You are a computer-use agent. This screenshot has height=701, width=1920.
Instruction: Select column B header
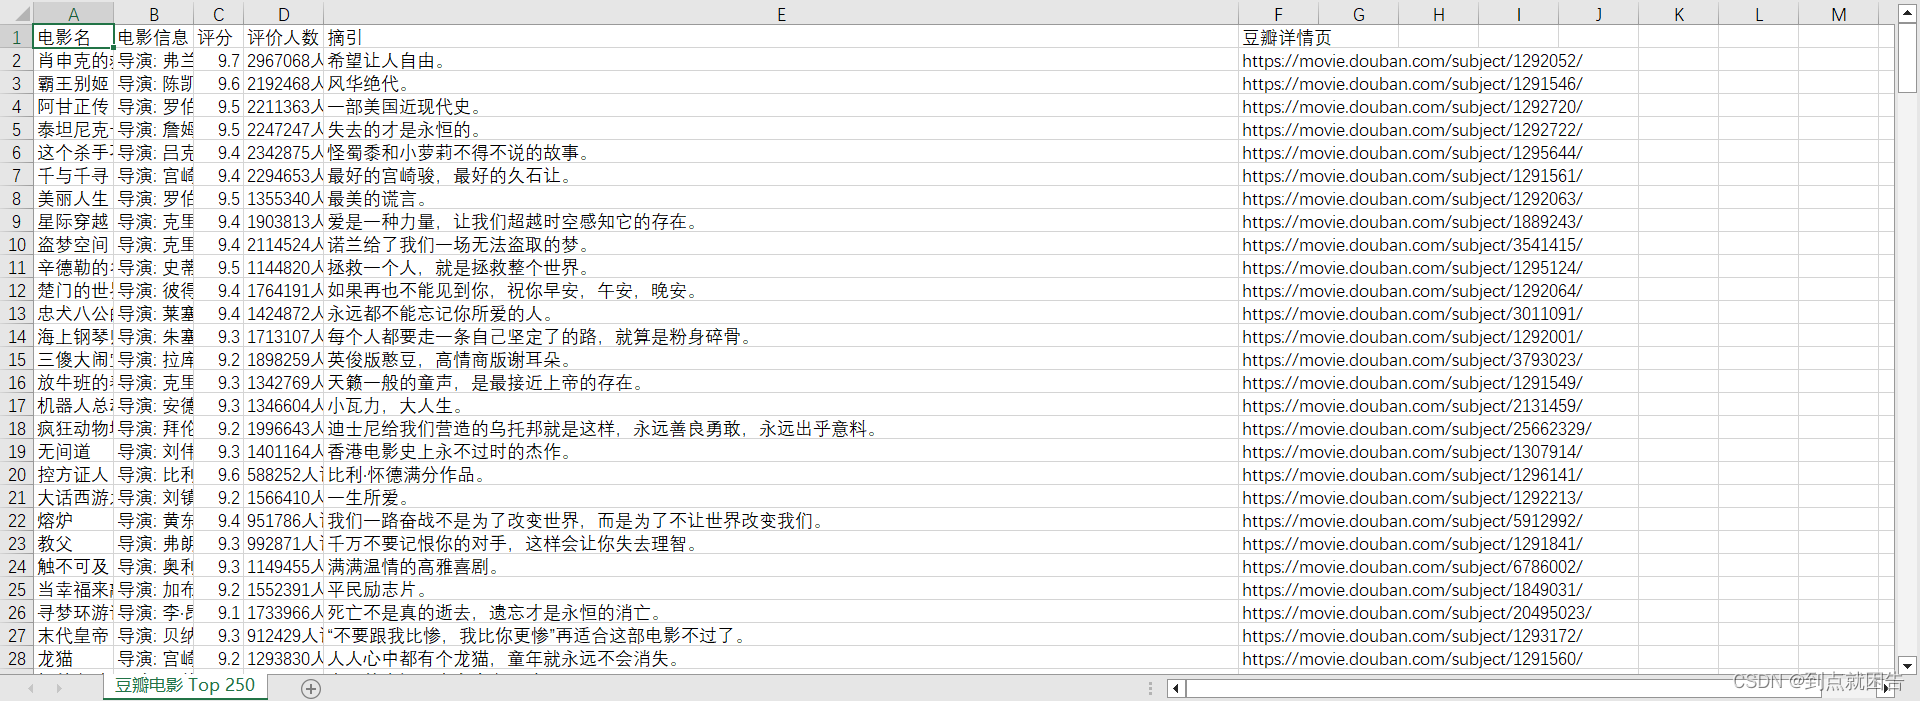153,14
